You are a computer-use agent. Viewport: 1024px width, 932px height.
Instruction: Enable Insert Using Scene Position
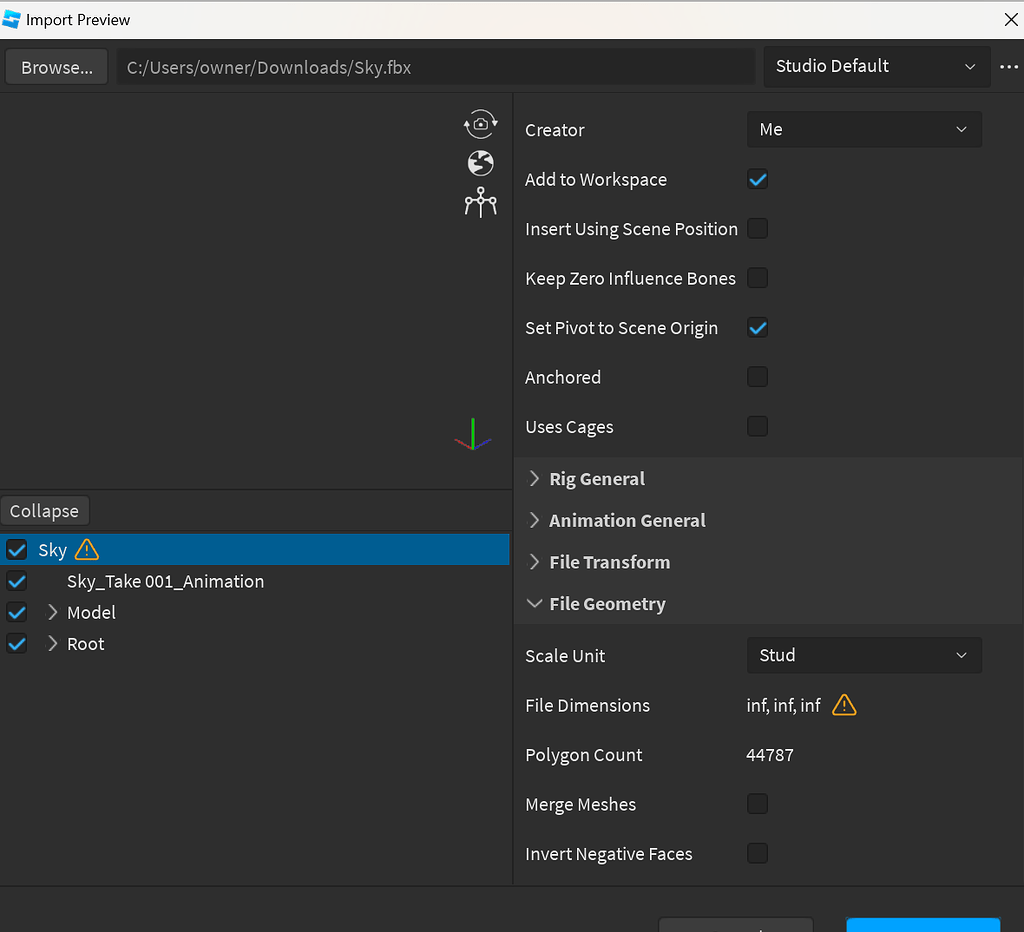click(757, 228)
